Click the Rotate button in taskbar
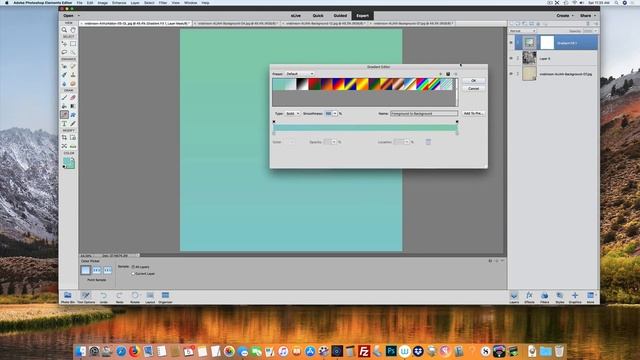This screenshot has width=640, height=360. [135, 297]
